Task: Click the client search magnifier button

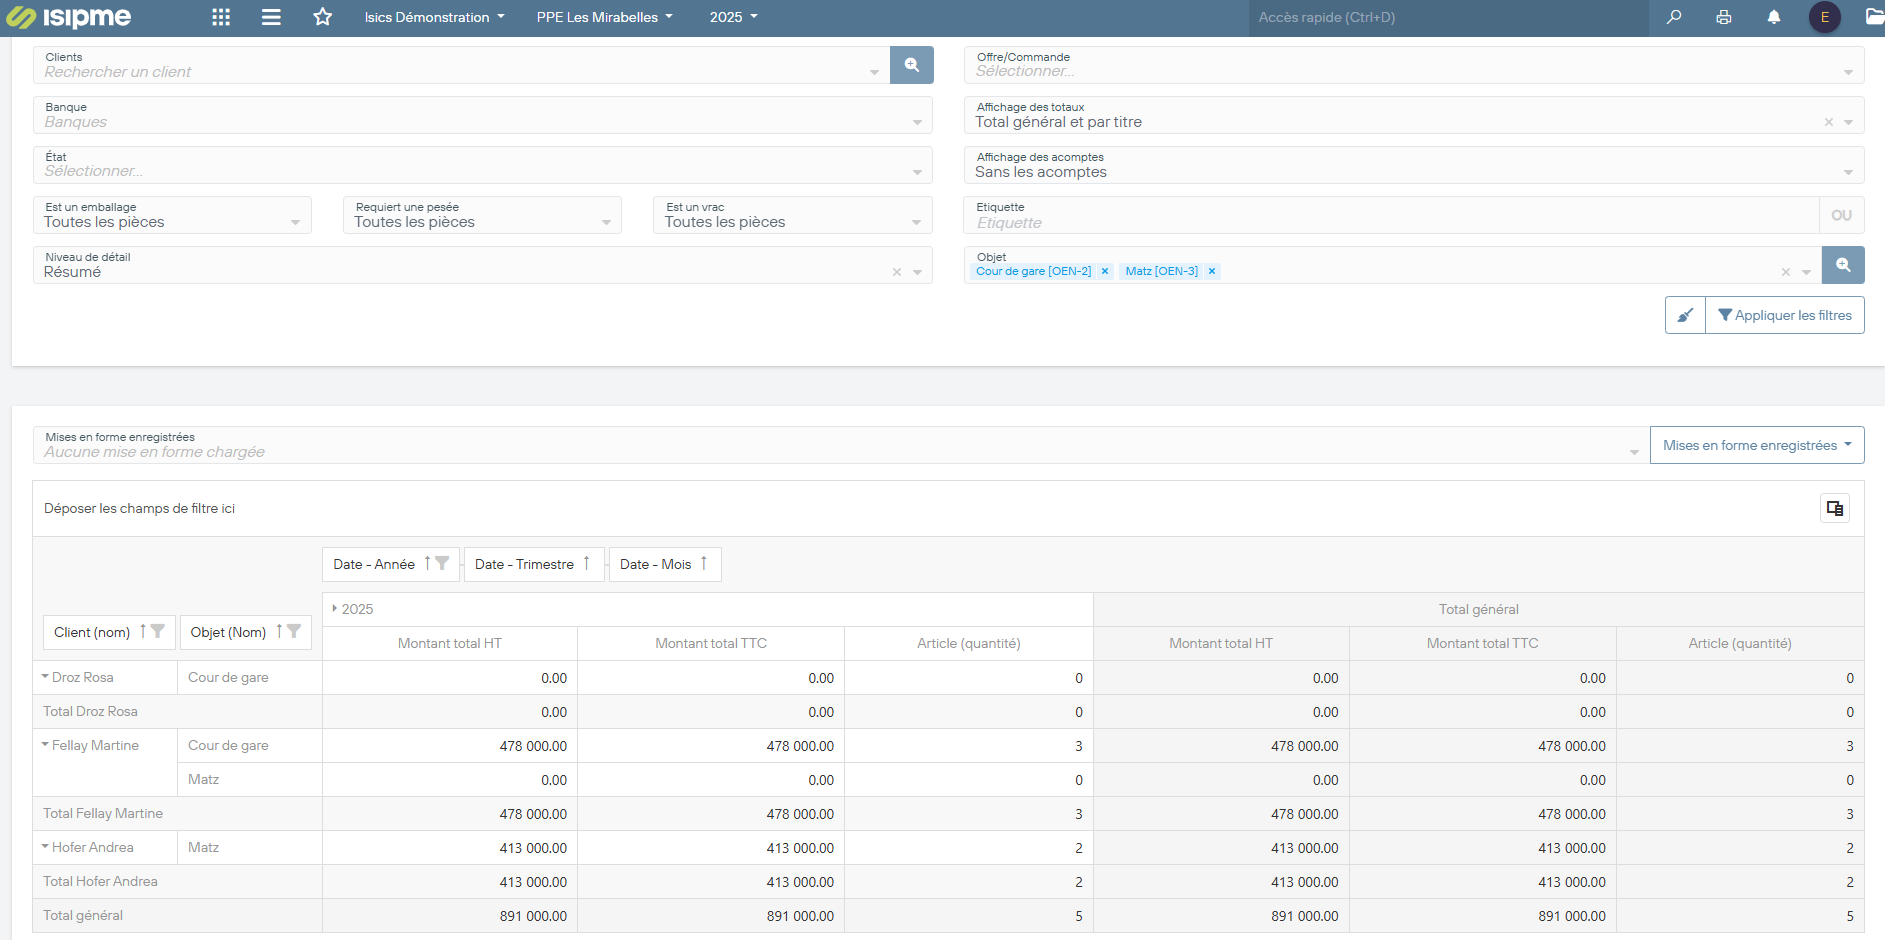Action: click(911, 65)
